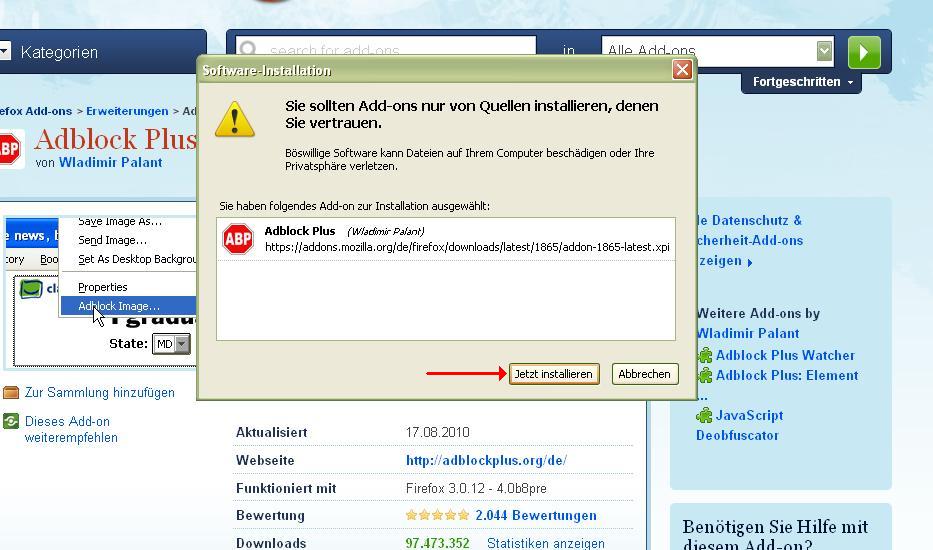Select the Adblock Plus name in list

(x=300, y=231)
